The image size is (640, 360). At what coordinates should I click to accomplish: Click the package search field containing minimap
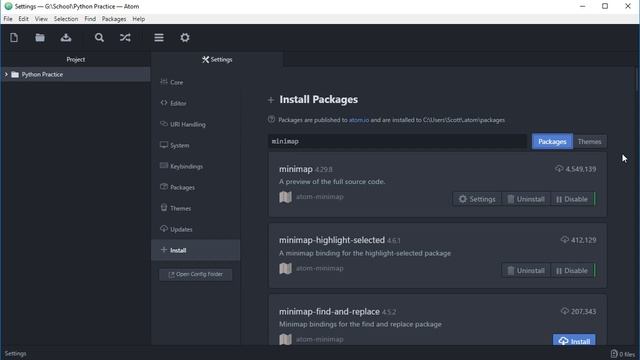397,141
